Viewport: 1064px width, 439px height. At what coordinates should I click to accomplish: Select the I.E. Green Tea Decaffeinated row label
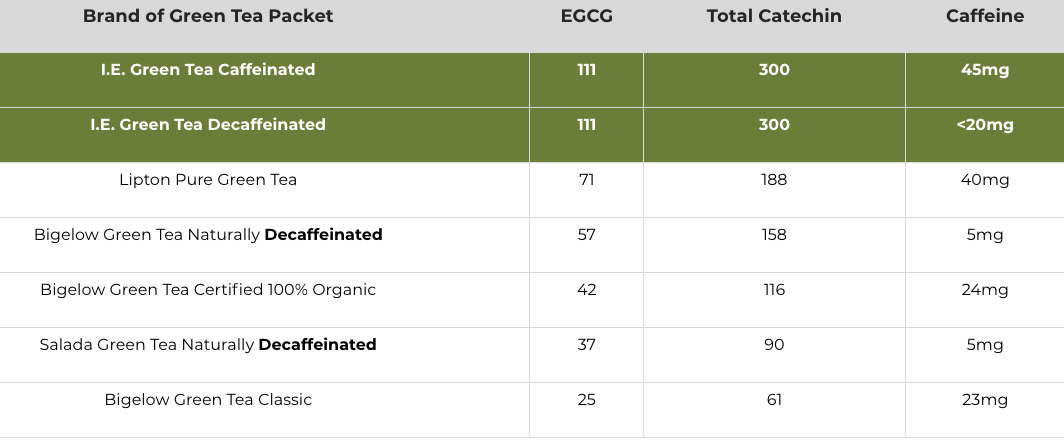[208, 125]
